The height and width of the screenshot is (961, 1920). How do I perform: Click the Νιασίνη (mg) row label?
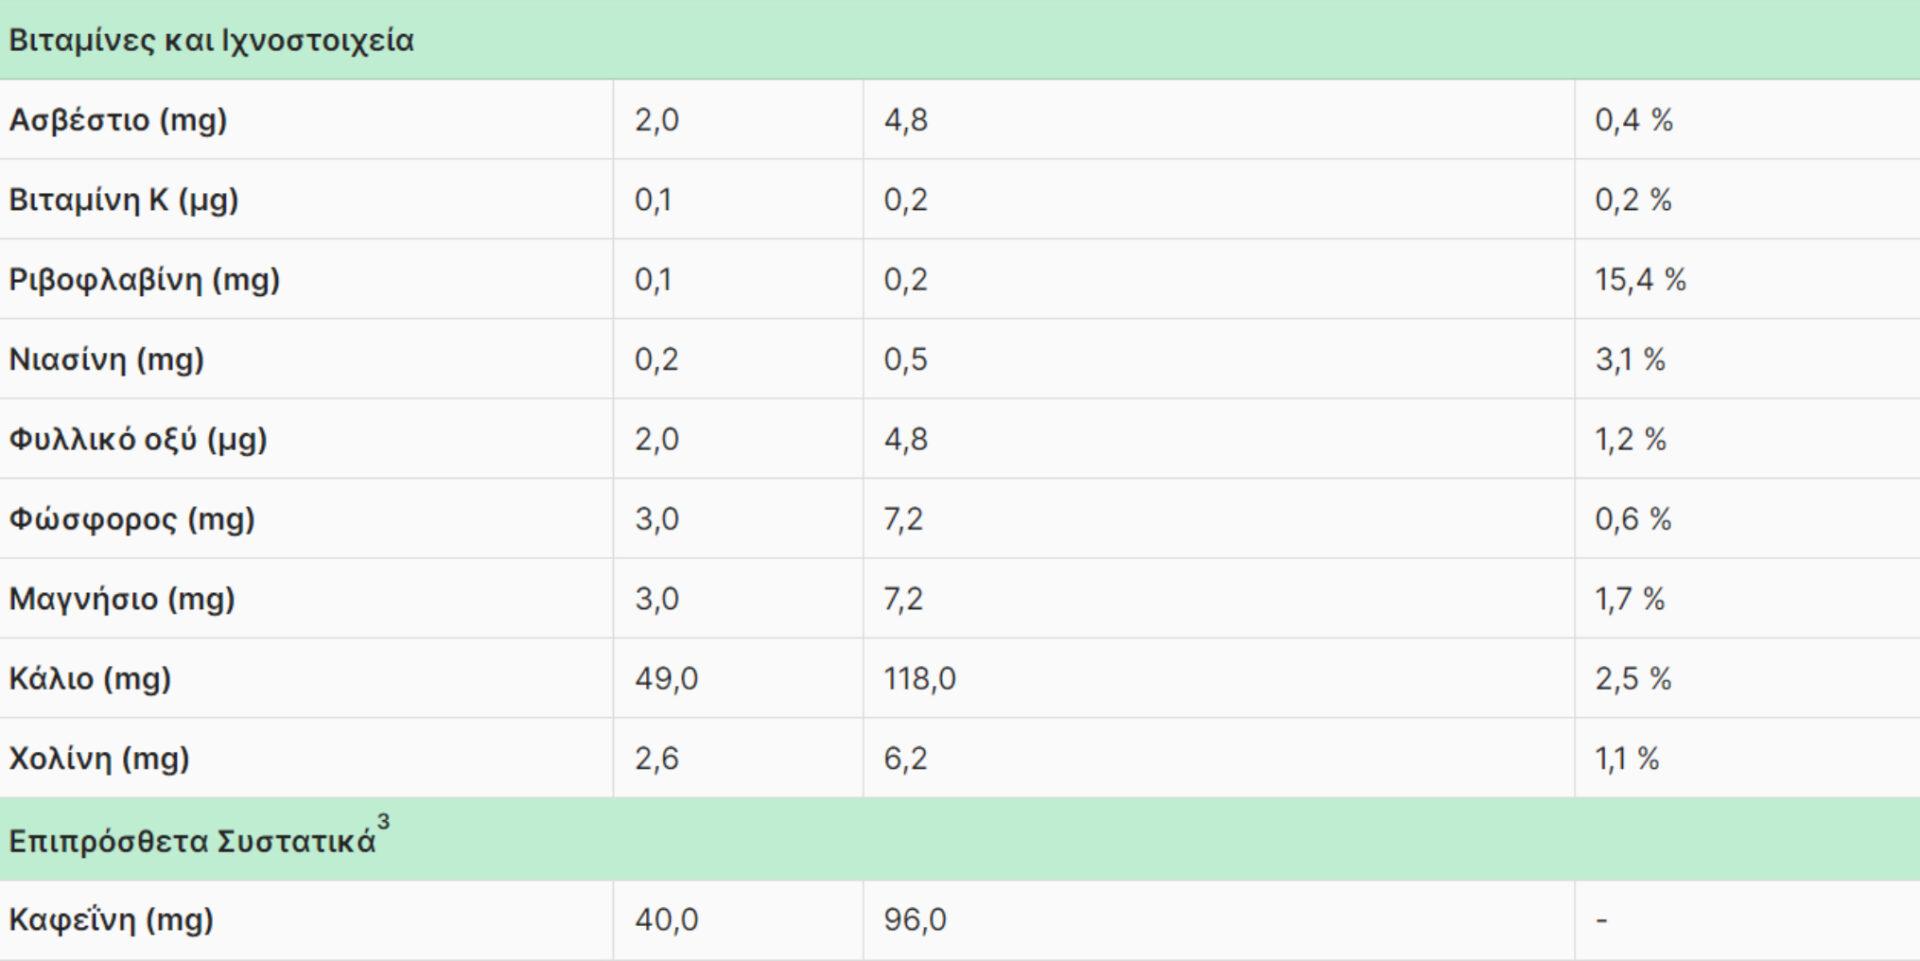[106, 360]
